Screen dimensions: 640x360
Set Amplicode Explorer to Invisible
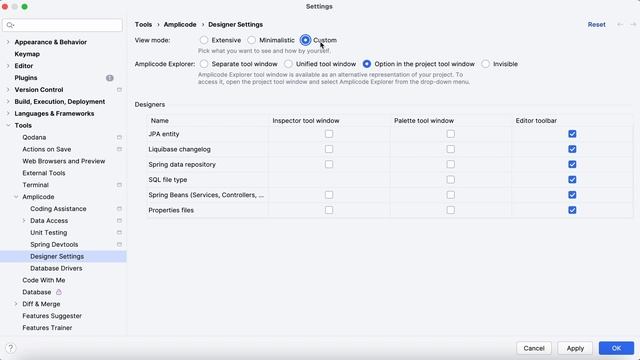point(485,64)
